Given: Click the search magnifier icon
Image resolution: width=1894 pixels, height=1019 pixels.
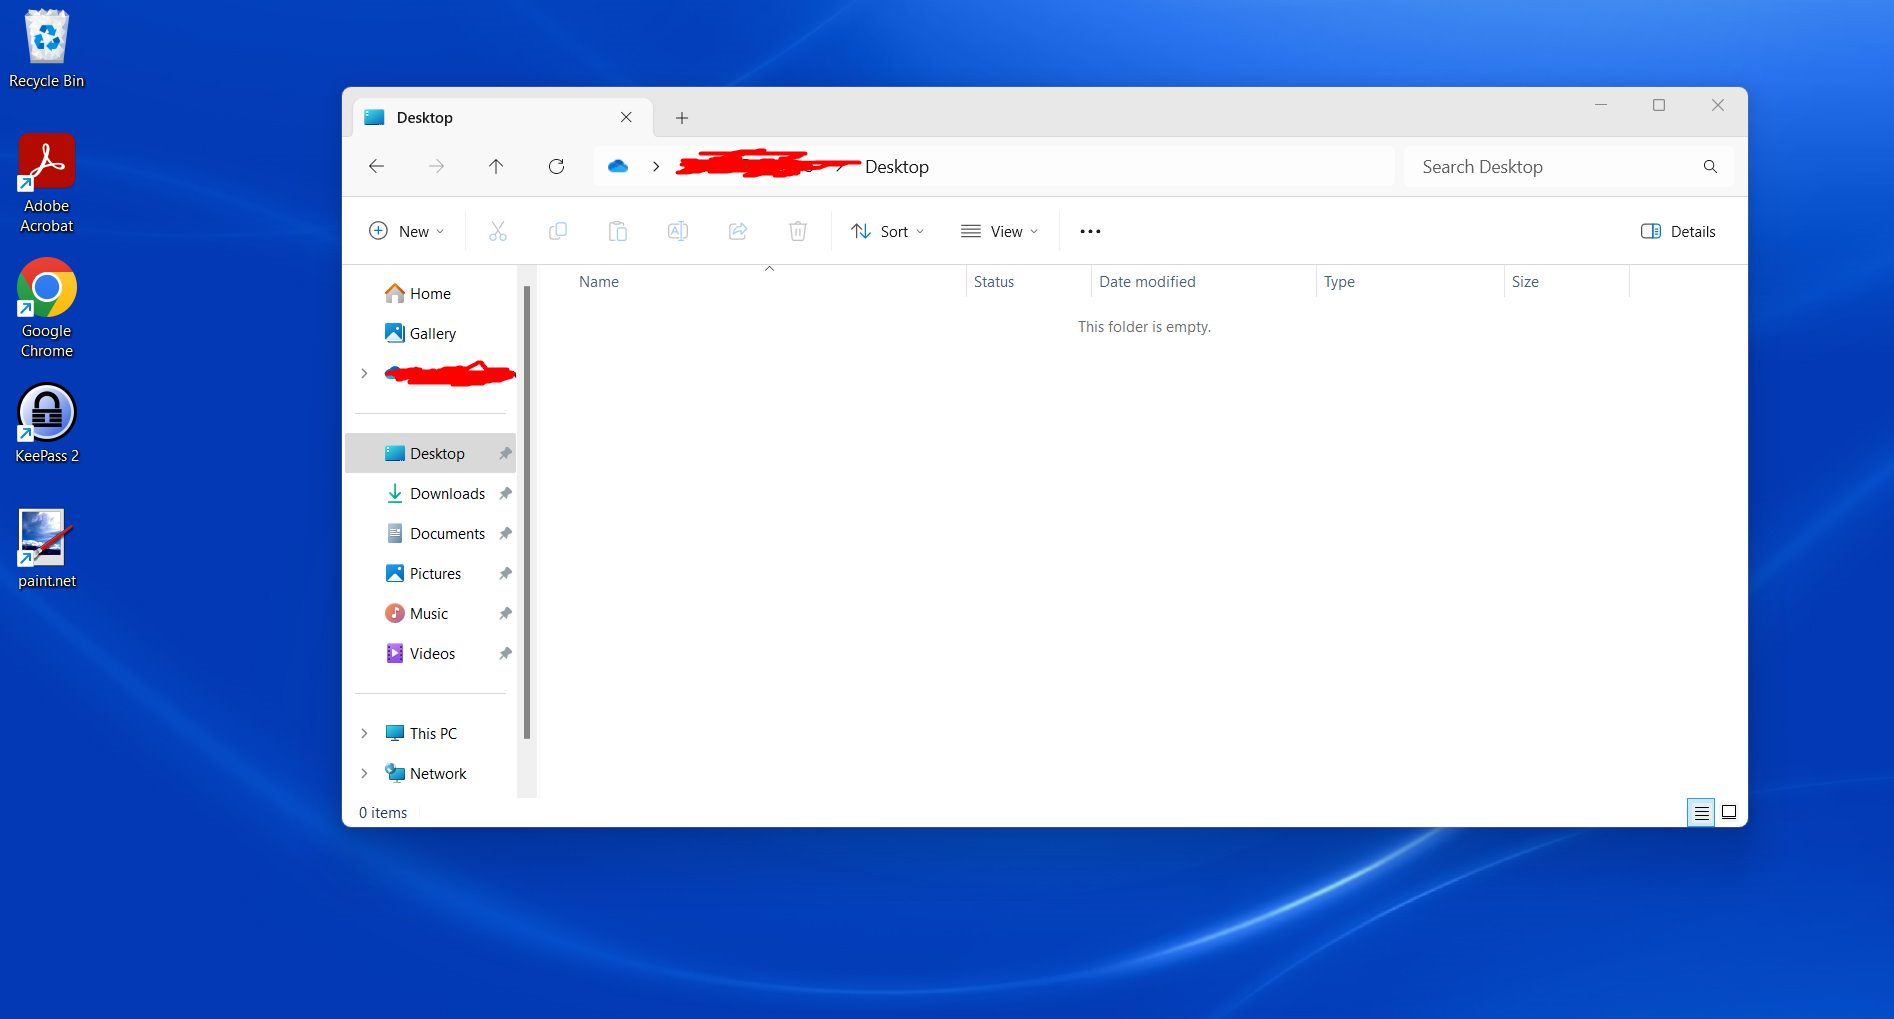Looking at the screenshot, I should tap(1710, 166).
